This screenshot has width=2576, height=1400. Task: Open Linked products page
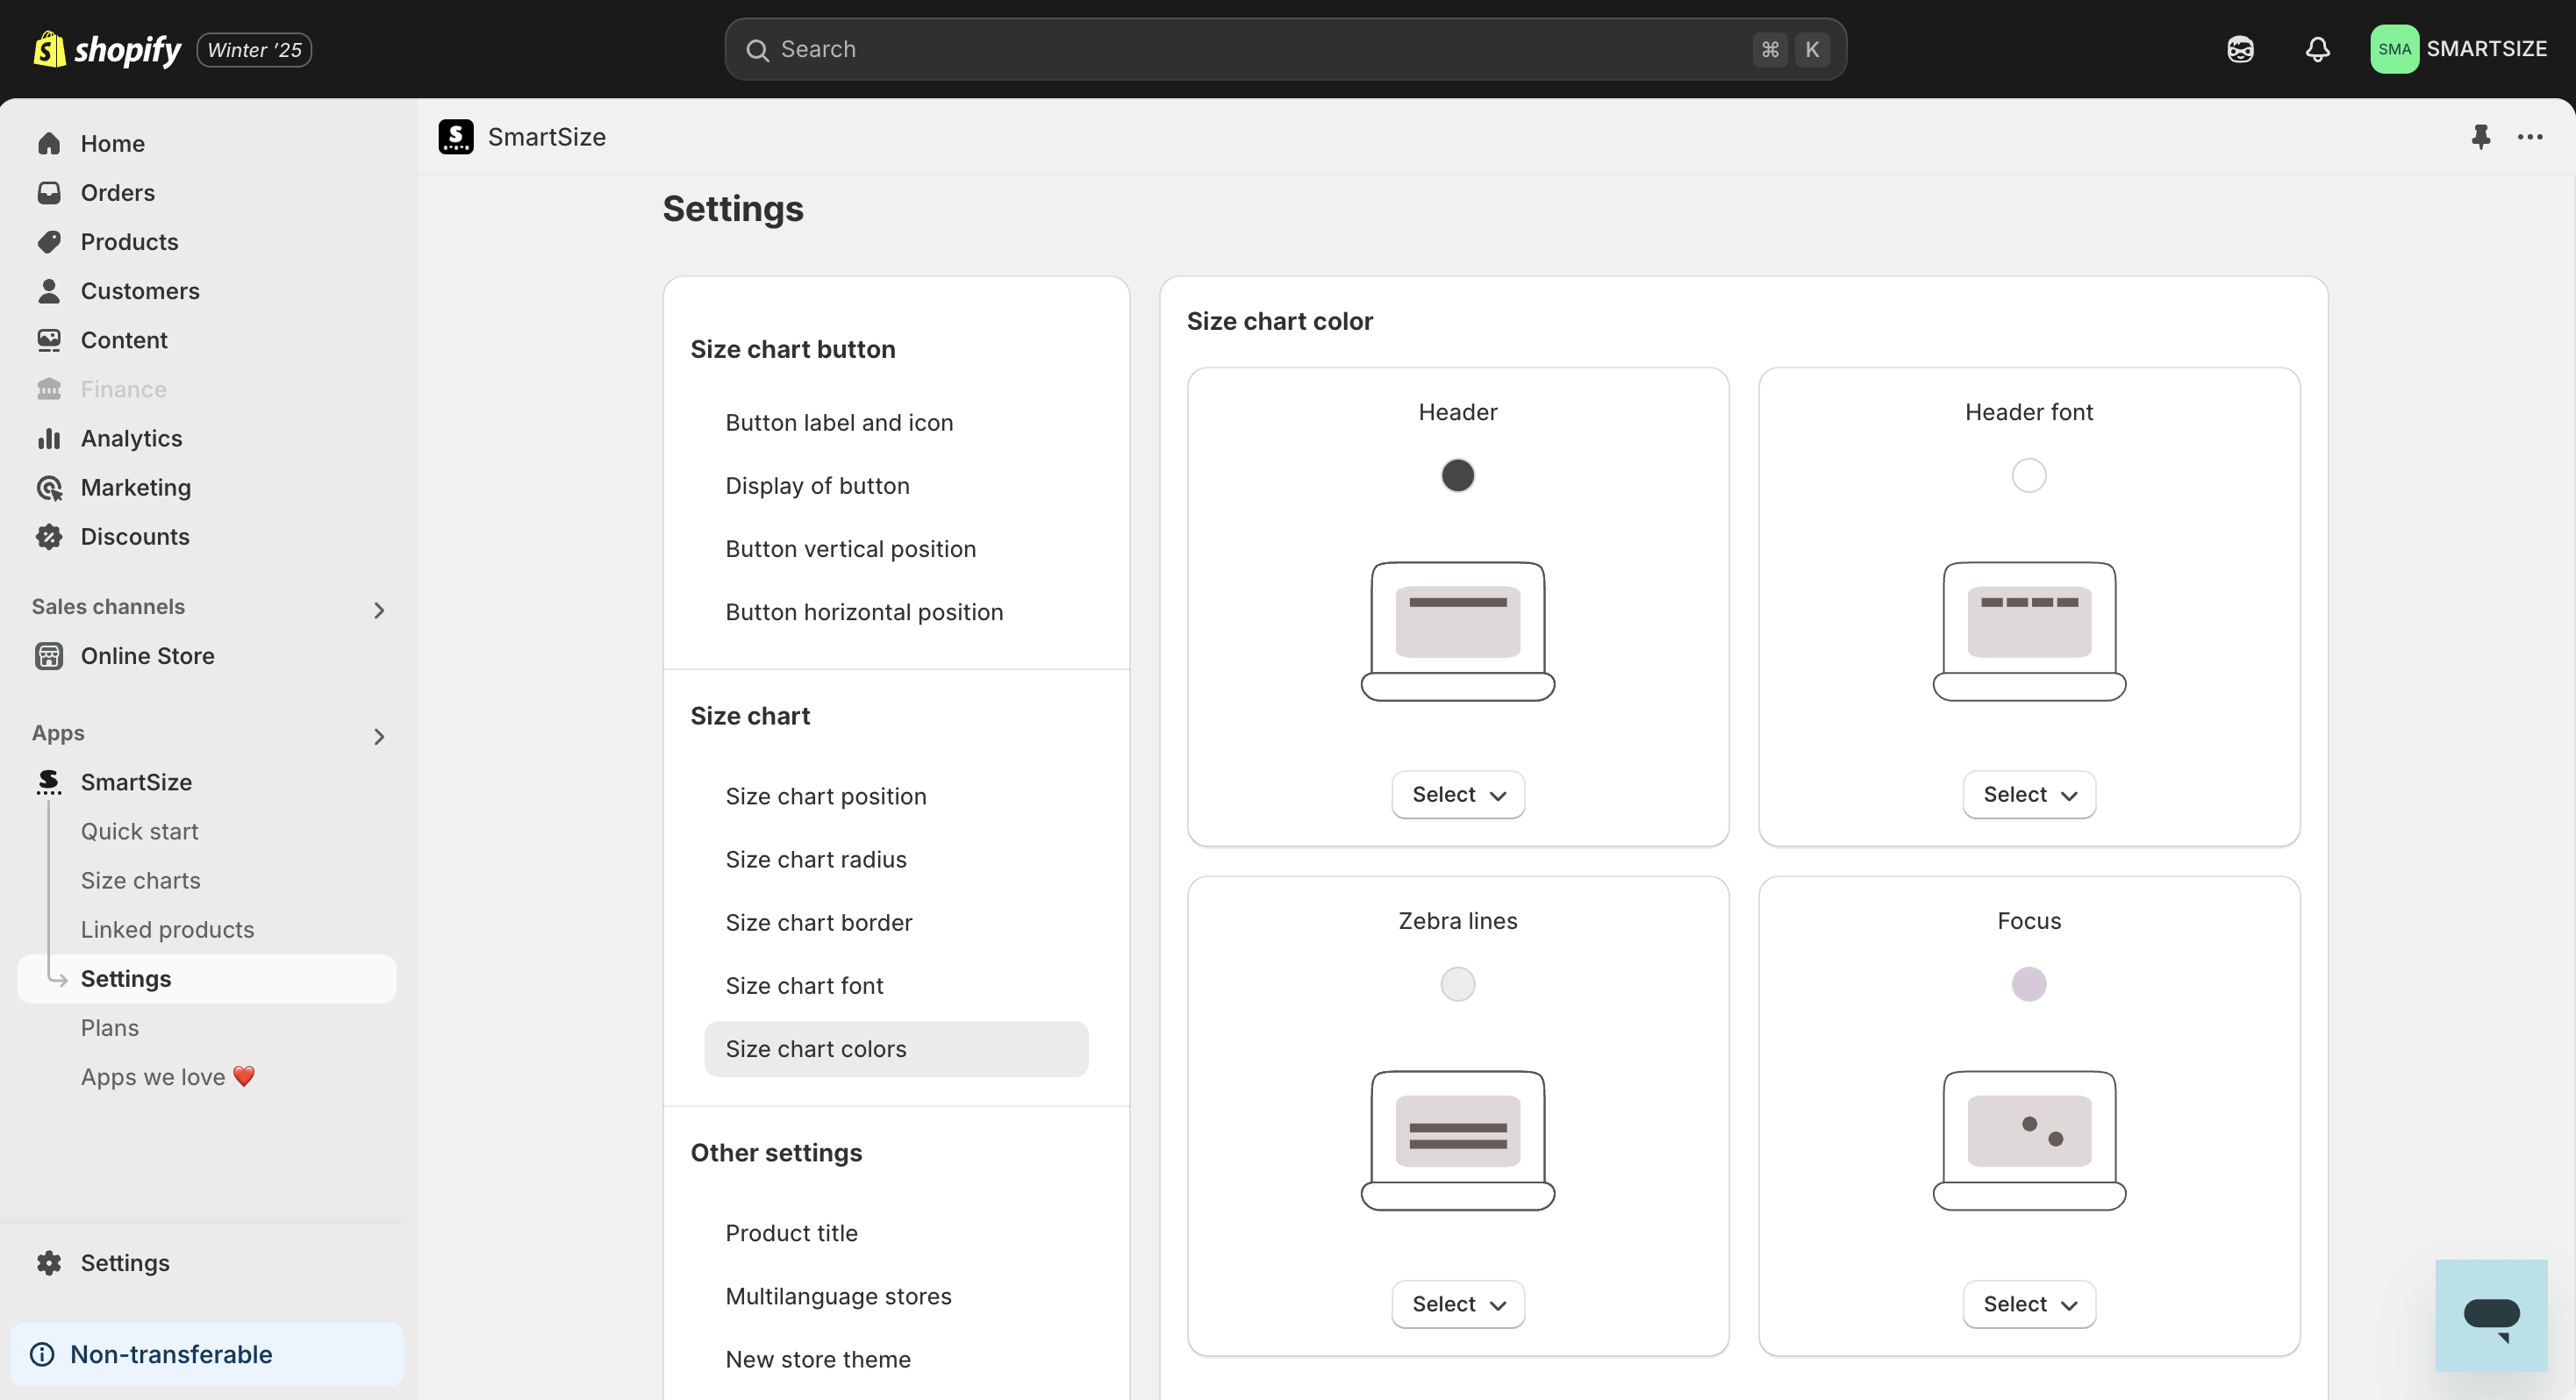(x=167, y=929)
